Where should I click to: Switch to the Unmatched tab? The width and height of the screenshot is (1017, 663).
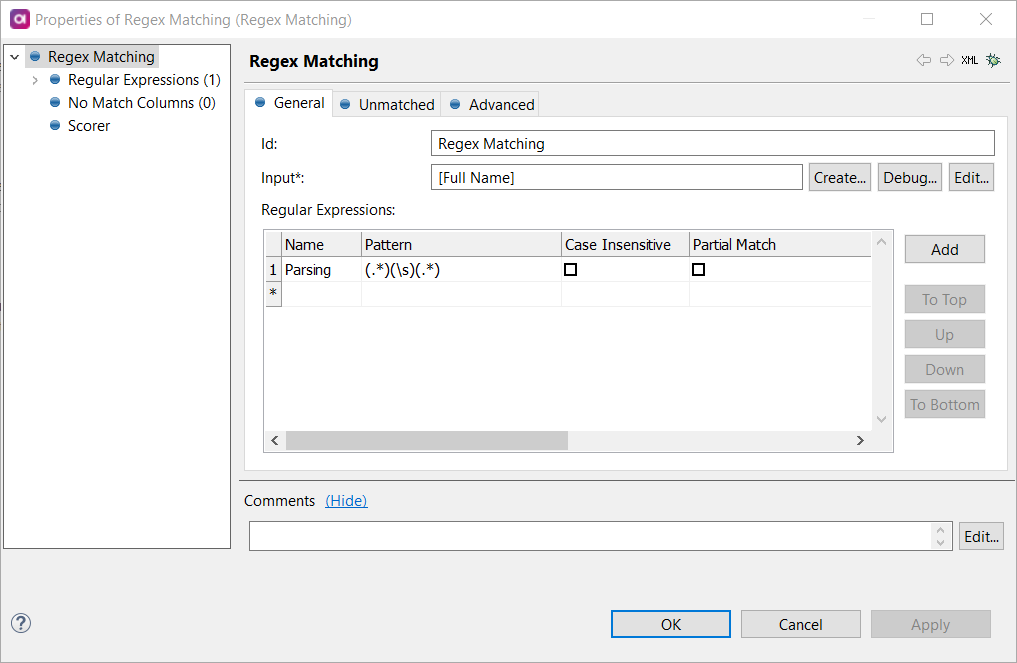click(x=396, y=103)
